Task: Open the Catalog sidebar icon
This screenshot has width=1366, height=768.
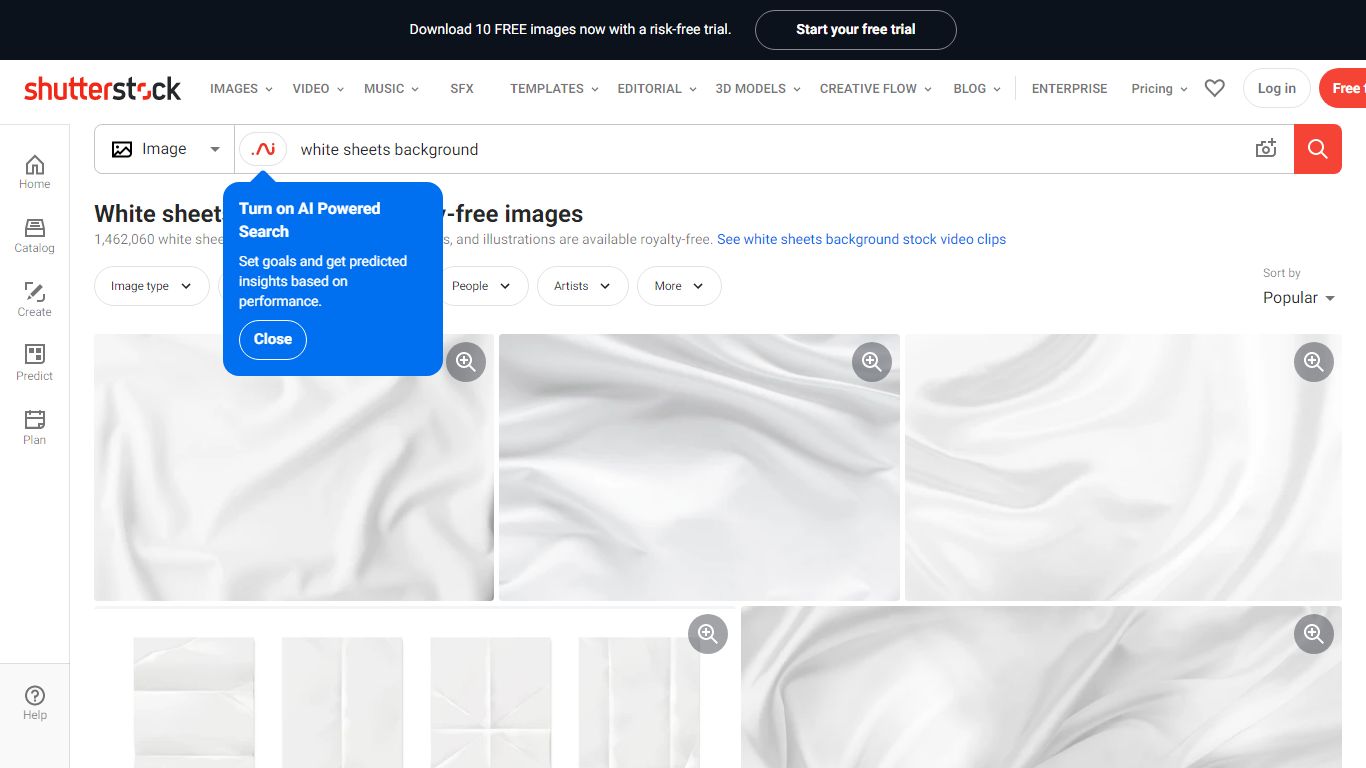Action: 34,236
